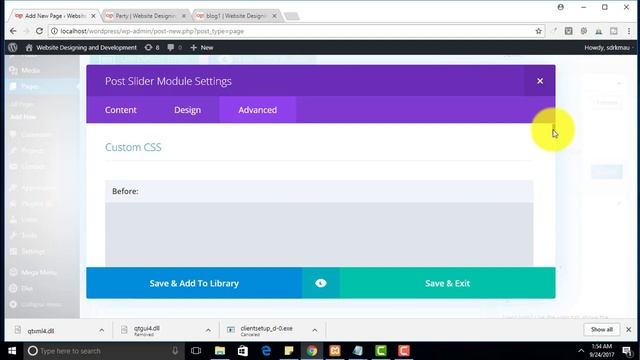Viewport: 640px width, 360px height.
Task: Open the updates counter showing 8
Action: coord(152,47)
